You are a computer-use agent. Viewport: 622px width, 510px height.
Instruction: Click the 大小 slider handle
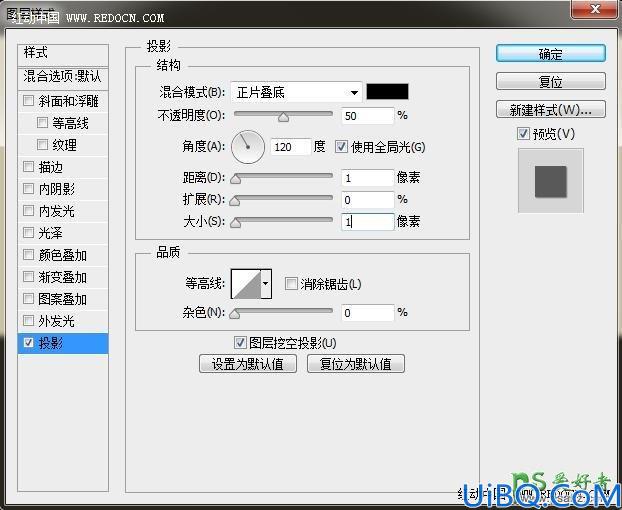pyautogui.click(x=236, y=223)
